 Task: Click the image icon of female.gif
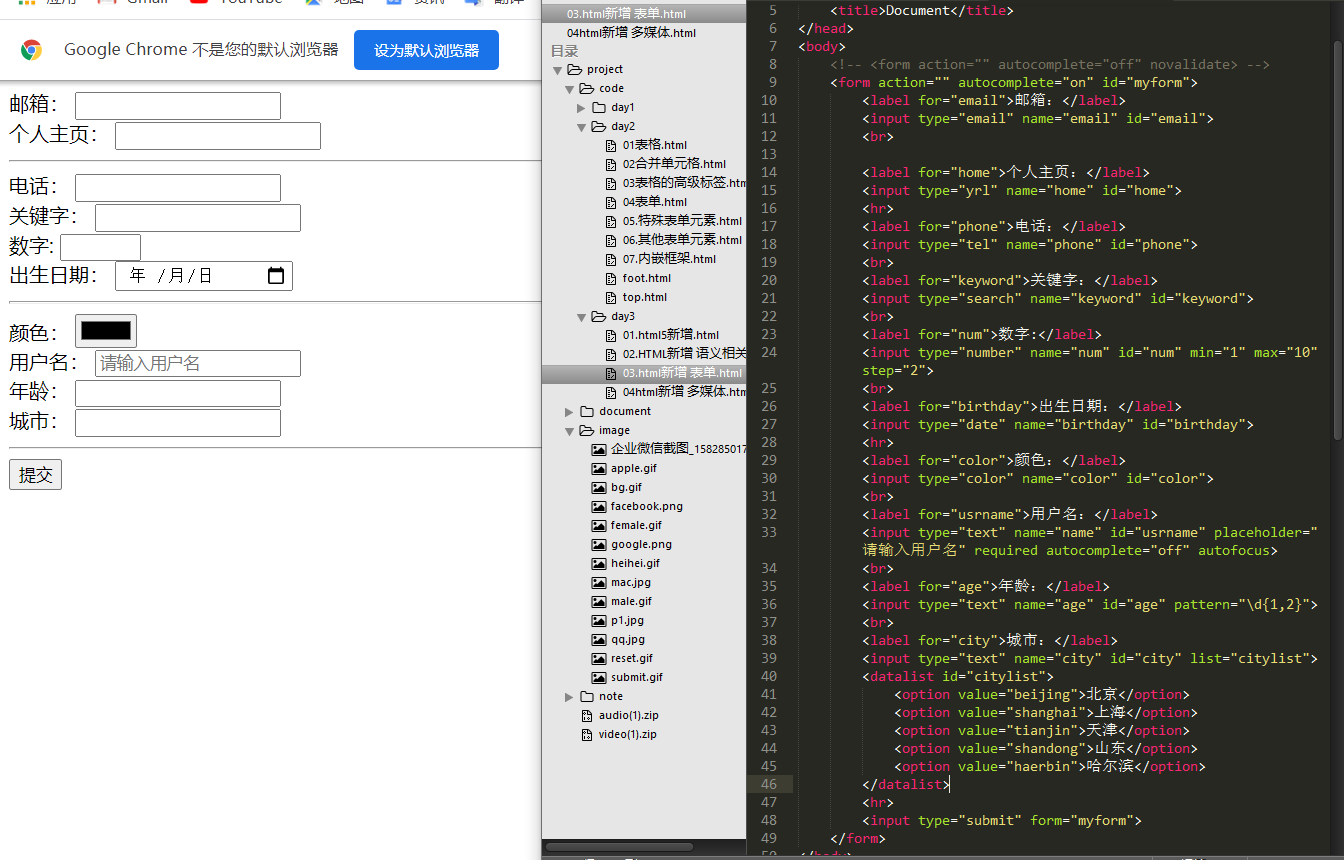tap(599, 526)
